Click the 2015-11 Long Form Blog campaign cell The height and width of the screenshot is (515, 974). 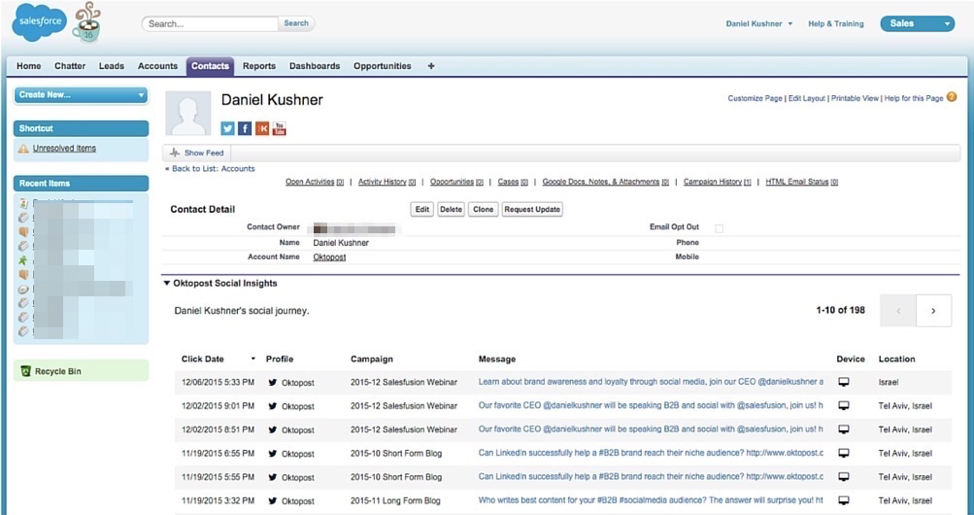395,501
